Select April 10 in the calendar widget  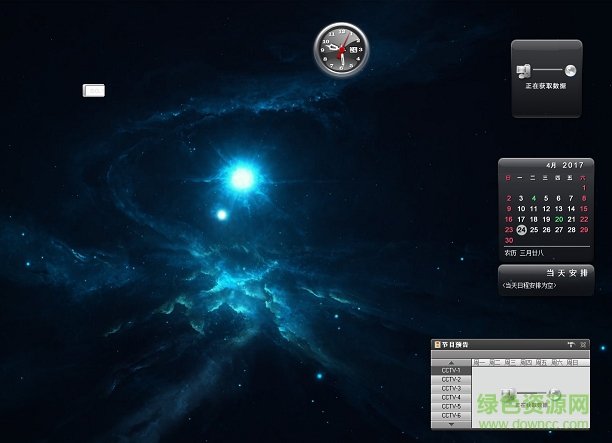(521, 209)
